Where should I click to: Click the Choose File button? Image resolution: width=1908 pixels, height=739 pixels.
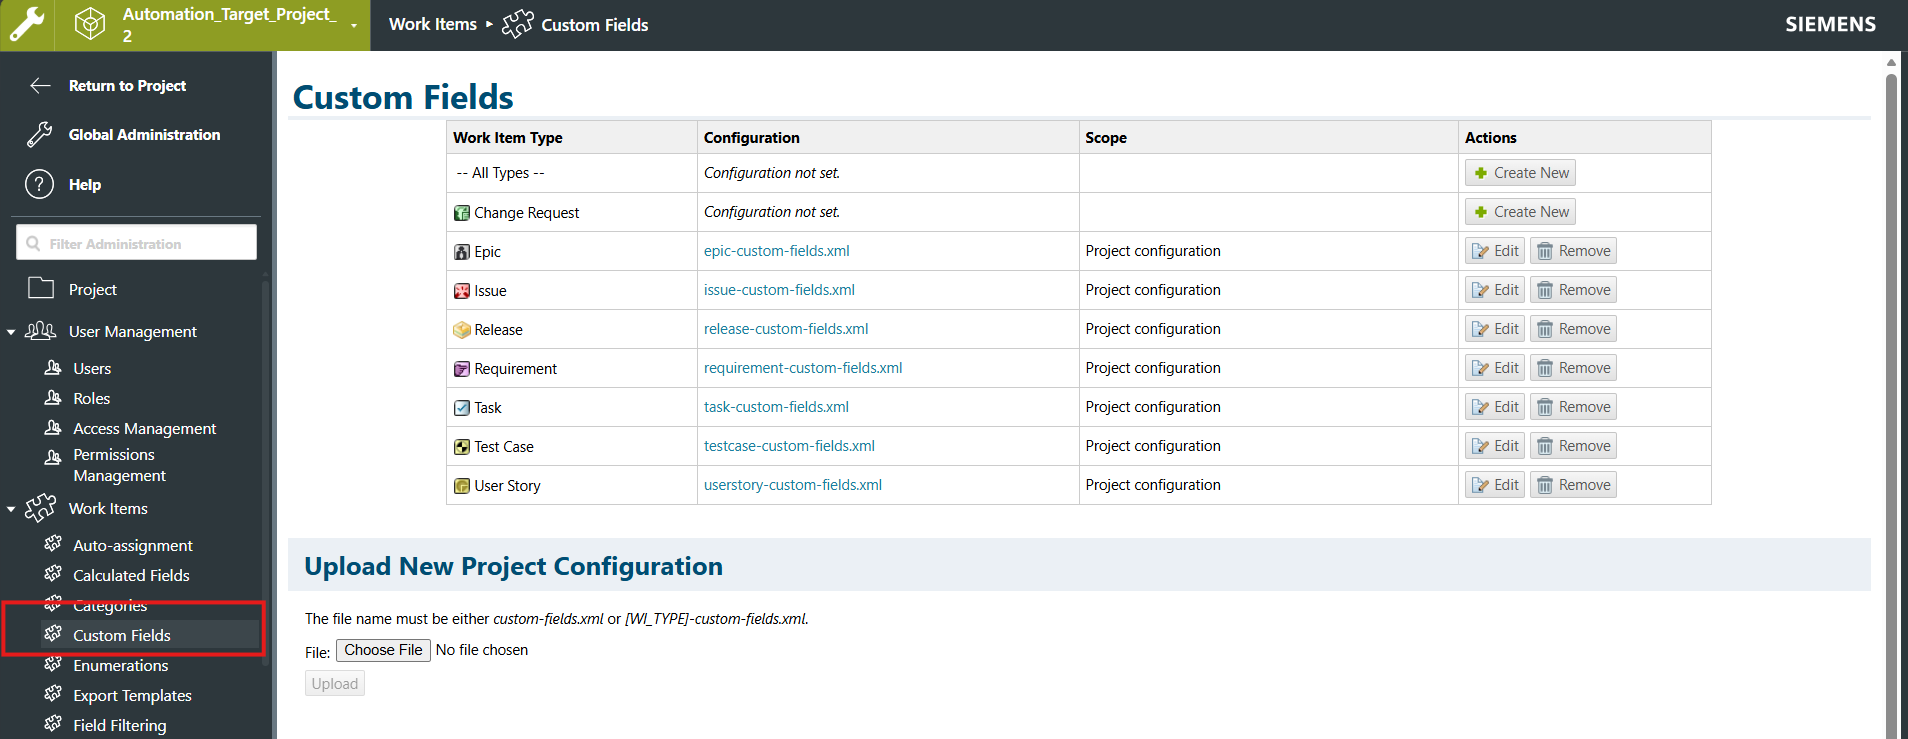(x=383, y=650)
